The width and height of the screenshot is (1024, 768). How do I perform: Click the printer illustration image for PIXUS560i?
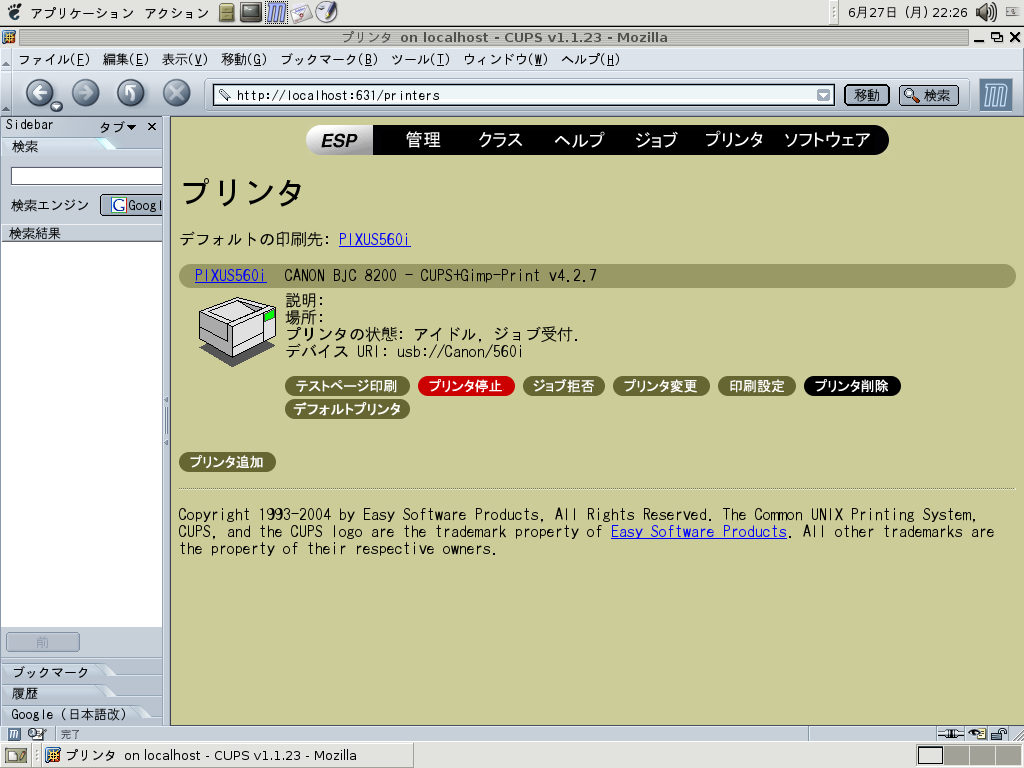click(237, 330)
